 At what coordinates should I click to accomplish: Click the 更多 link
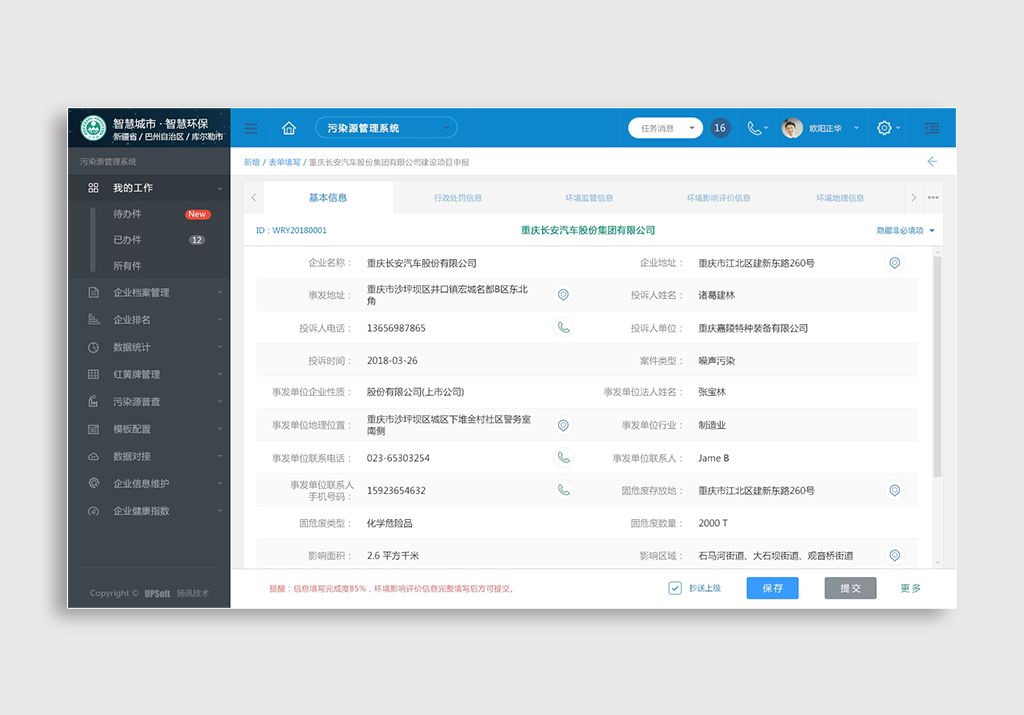tap(910, 588)
